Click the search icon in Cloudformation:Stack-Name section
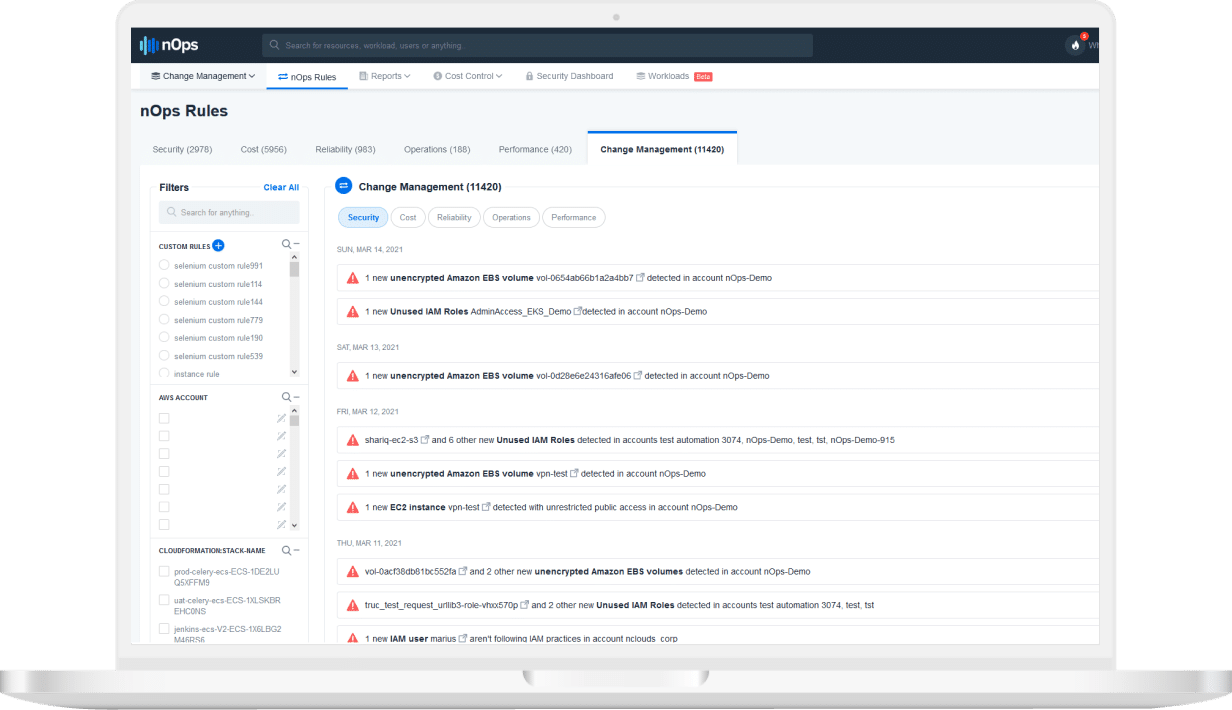Screen dimensions: 1232x710 tap(286, 550)
